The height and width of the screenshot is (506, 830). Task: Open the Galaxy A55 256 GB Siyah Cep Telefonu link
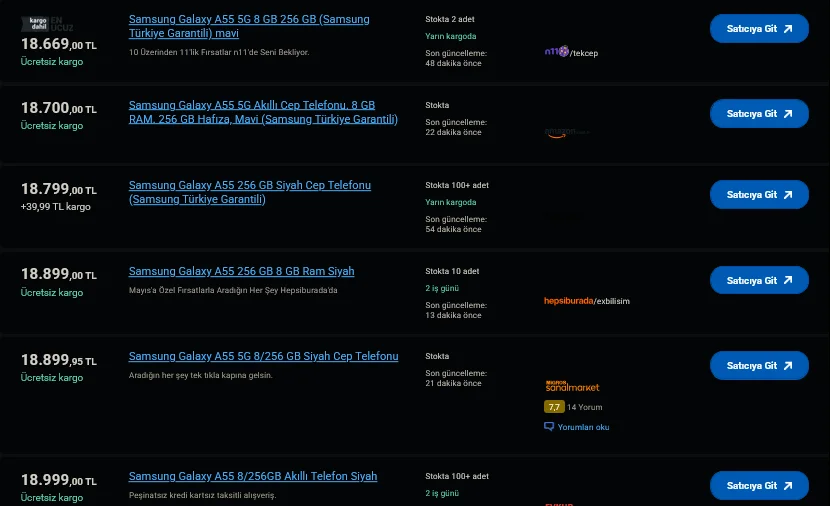pyautogui.click(x=250, y=192)
